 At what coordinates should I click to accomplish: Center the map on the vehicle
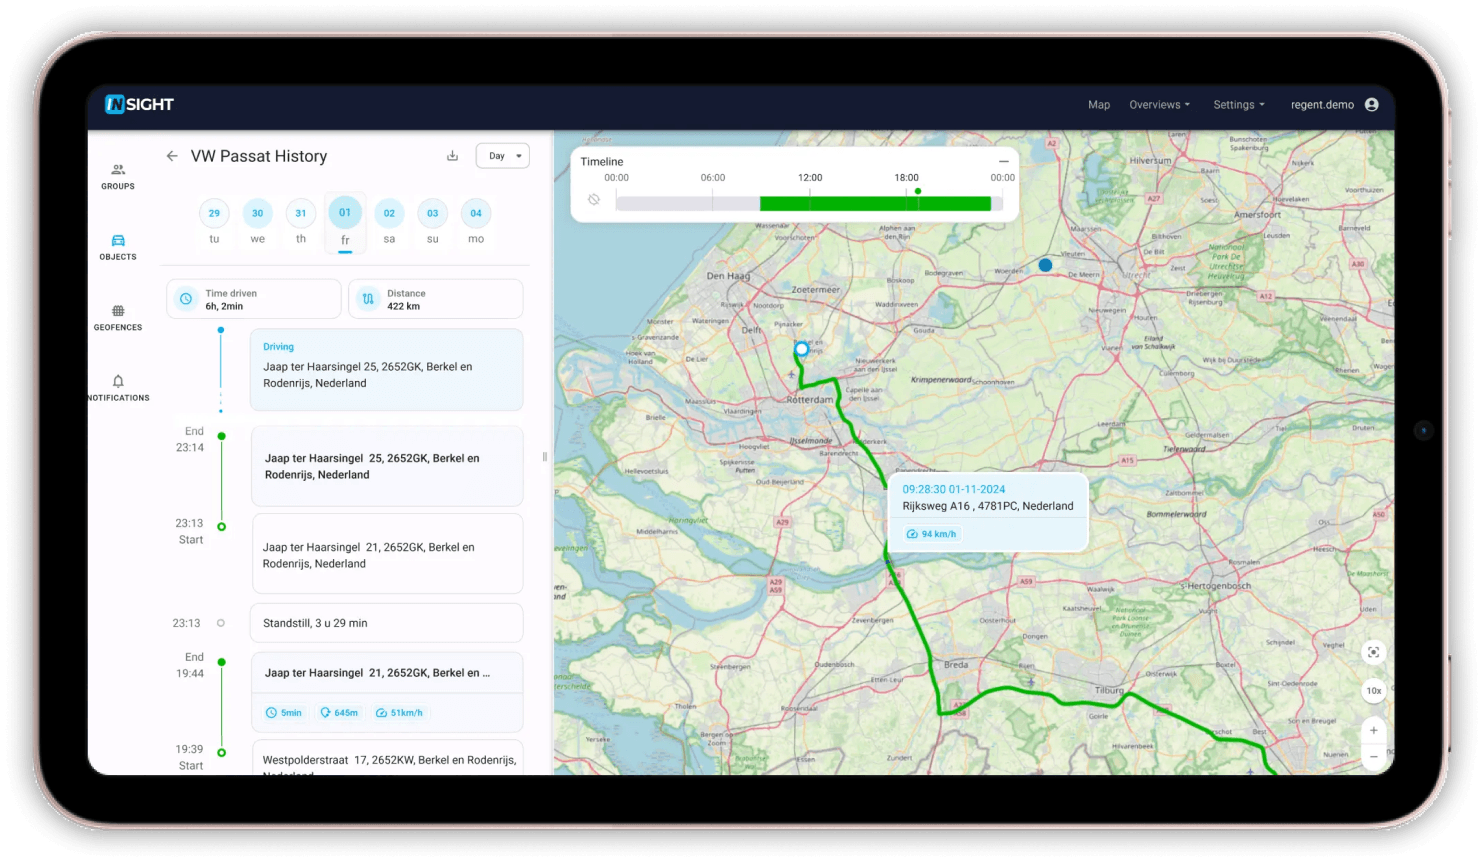pyautogui.click(x=1373, y=651)
